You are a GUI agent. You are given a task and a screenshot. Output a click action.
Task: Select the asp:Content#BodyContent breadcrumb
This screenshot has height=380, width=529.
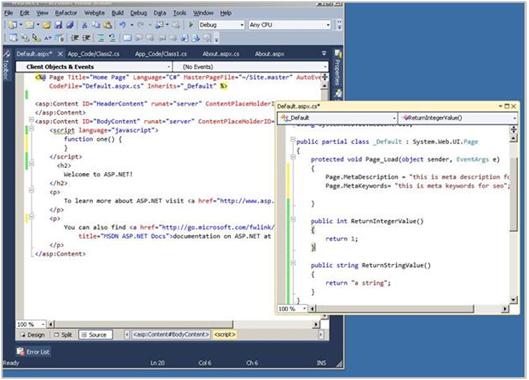171,334
